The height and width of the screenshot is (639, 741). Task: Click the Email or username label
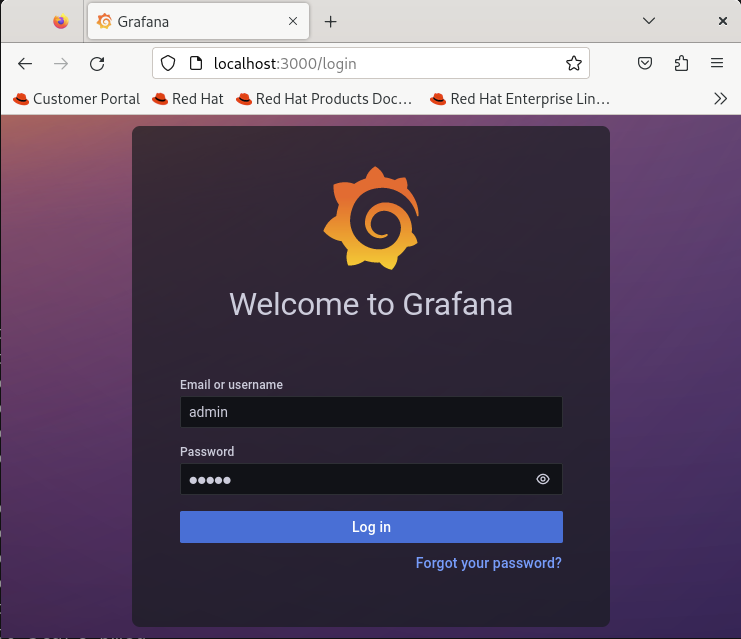click(x=231, y=385)
